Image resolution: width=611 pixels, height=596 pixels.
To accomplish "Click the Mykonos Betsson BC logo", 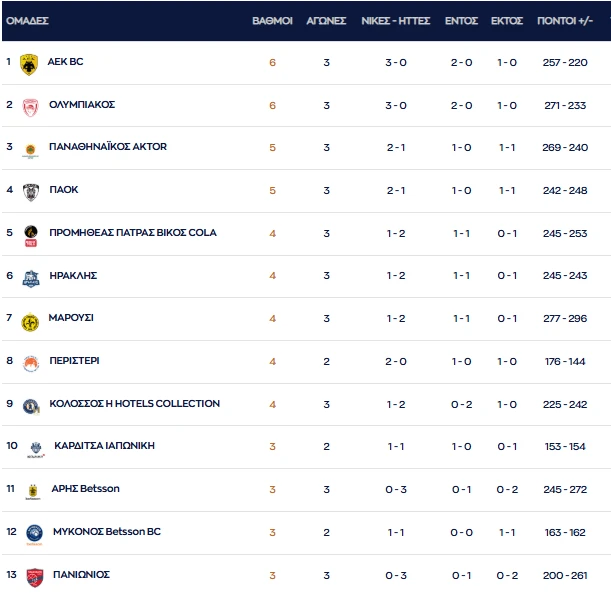I will 34,533.
